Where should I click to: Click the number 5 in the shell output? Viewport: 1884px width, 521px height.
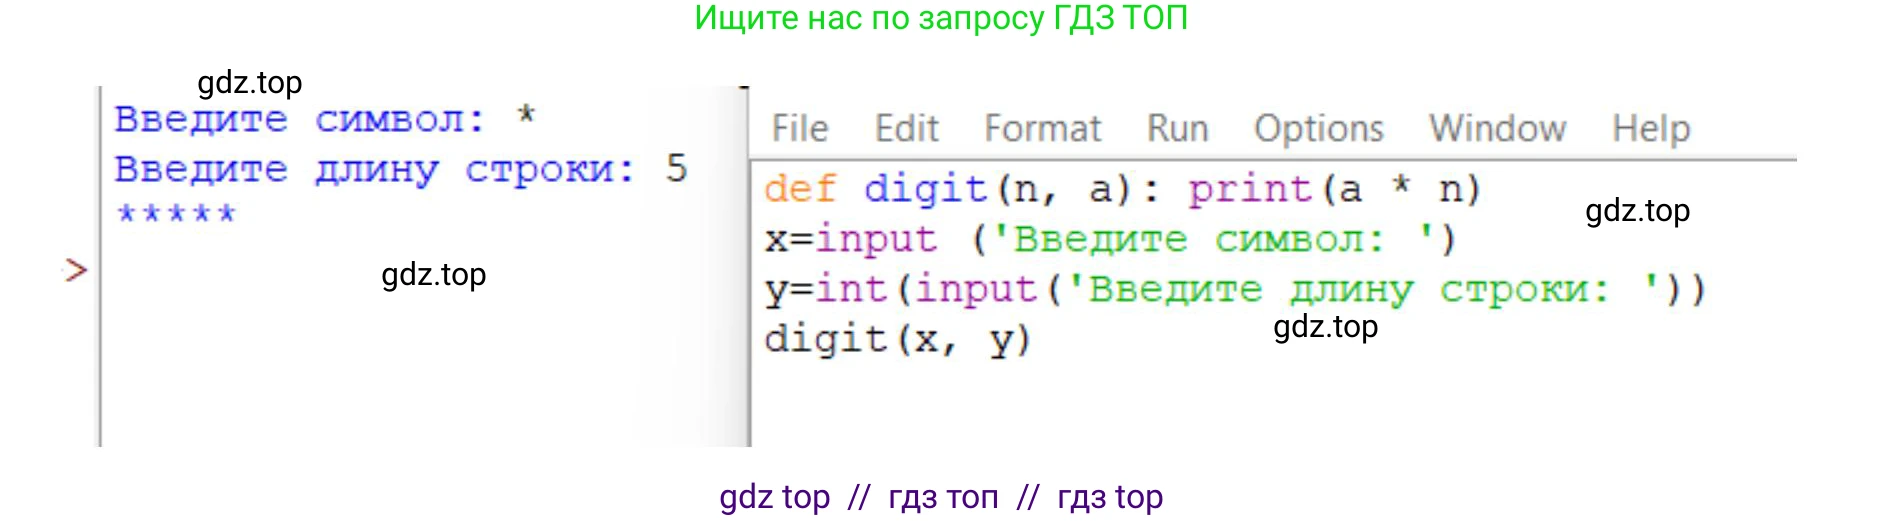677,168
